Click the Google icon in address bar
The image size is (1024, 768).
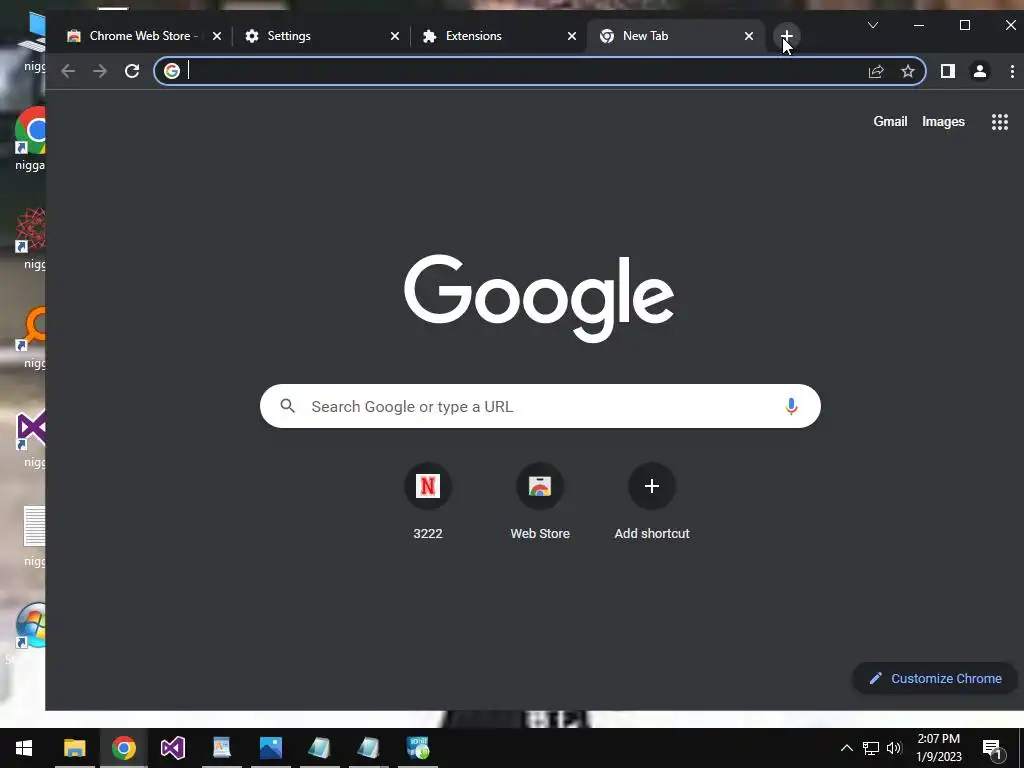(172, 71)
